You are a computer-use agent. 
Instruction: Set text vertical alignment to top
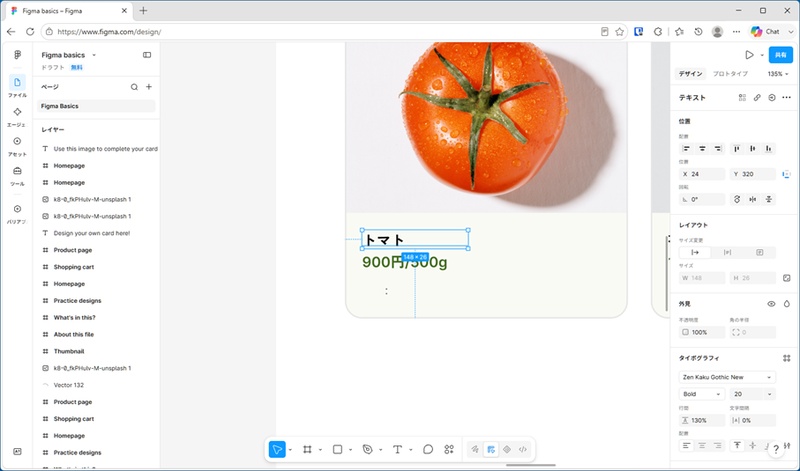[x=737, y=445]
